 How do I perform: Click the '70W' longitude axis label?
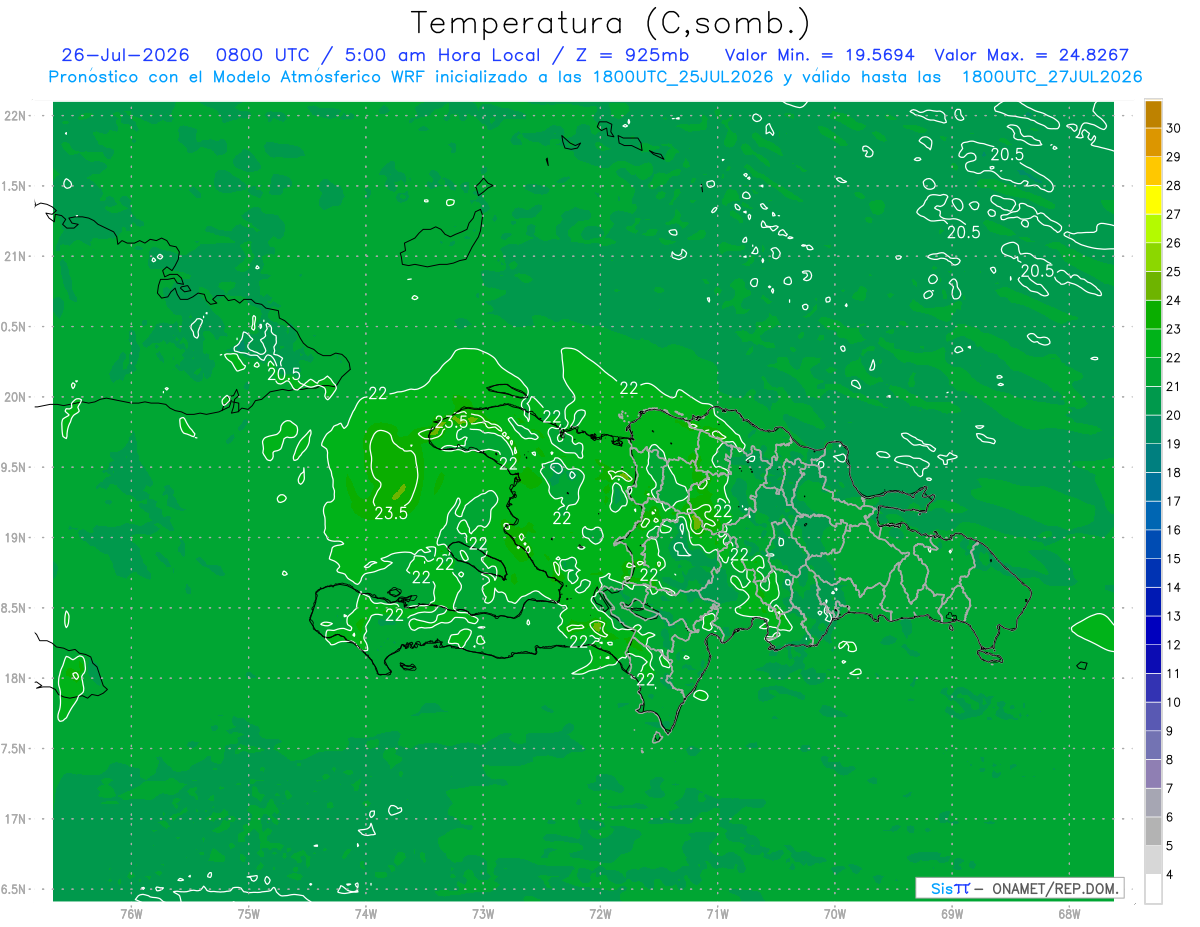(x=835, y=914)
